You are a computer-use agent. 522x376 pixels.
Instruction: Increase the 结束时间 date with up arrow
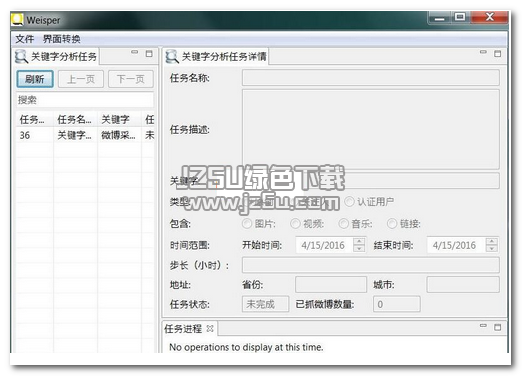(x=492, y=241)
